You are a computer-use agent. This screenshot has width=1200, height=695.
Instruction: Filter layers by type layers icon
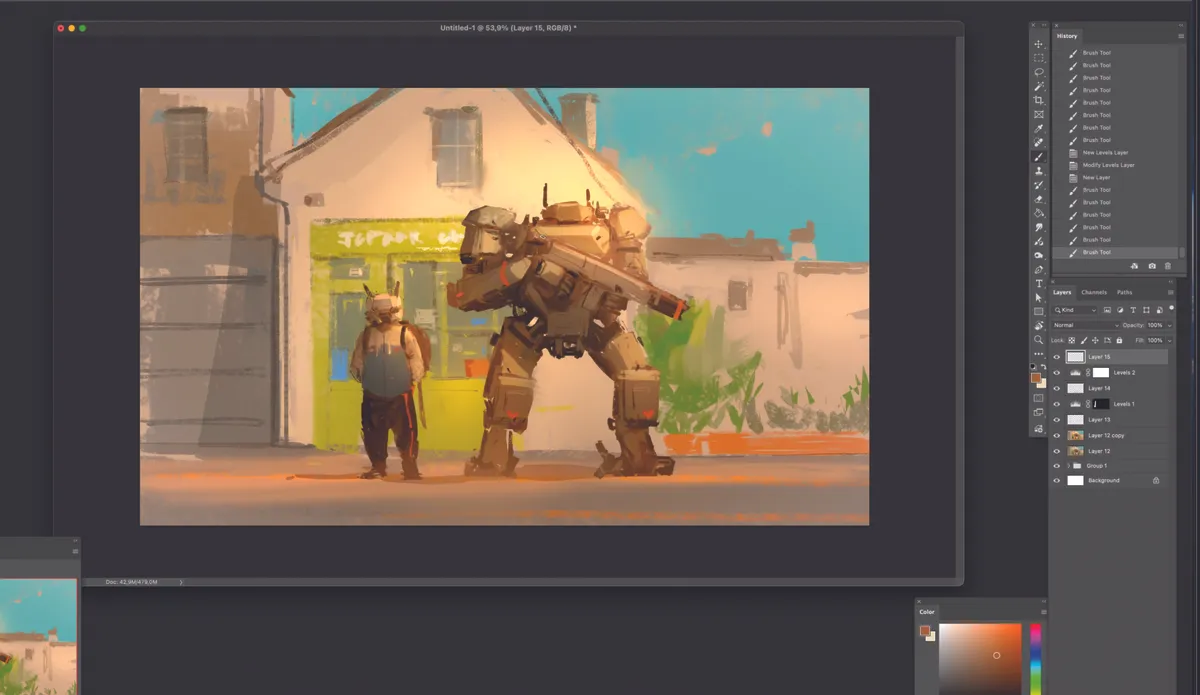click(1133, 310)
